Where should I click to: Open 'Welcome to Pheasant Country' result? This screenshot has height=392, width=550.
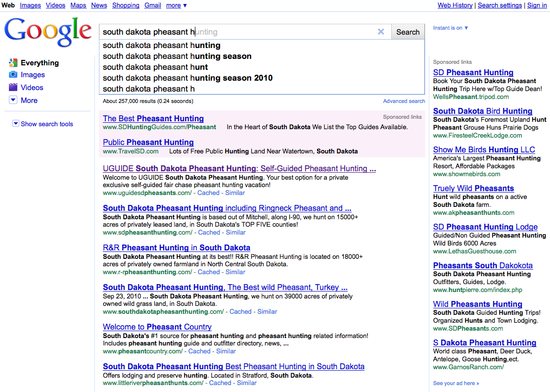click(x=157, y=327)
